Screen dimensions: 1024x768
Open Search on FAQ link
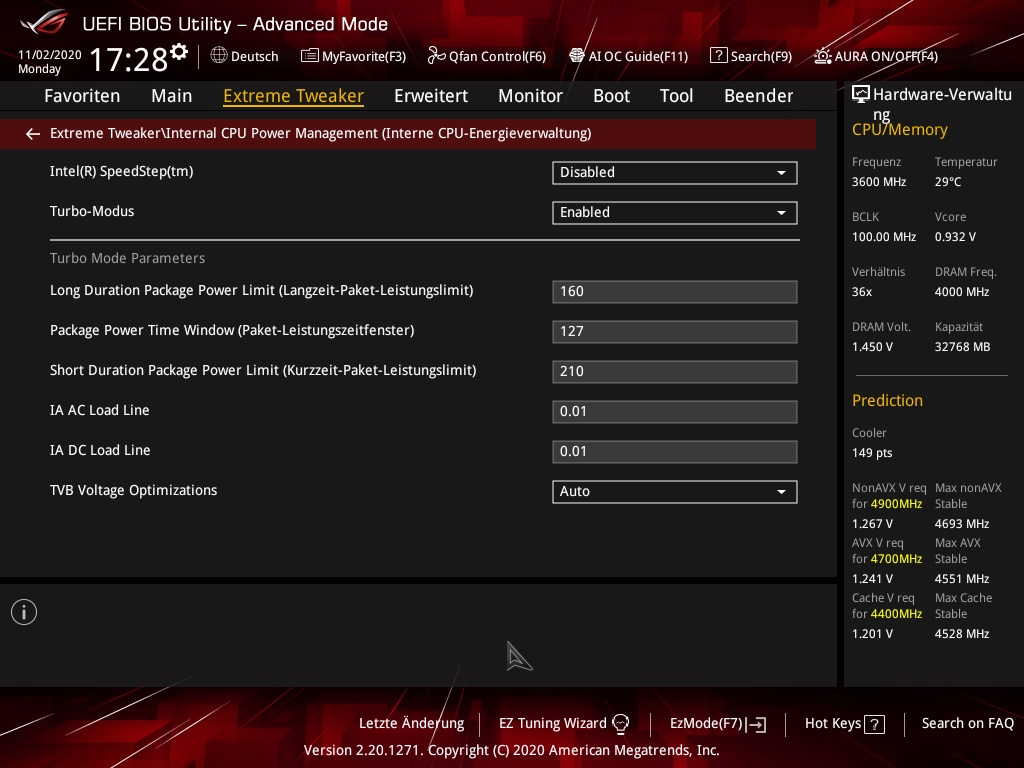coord(967,724)
